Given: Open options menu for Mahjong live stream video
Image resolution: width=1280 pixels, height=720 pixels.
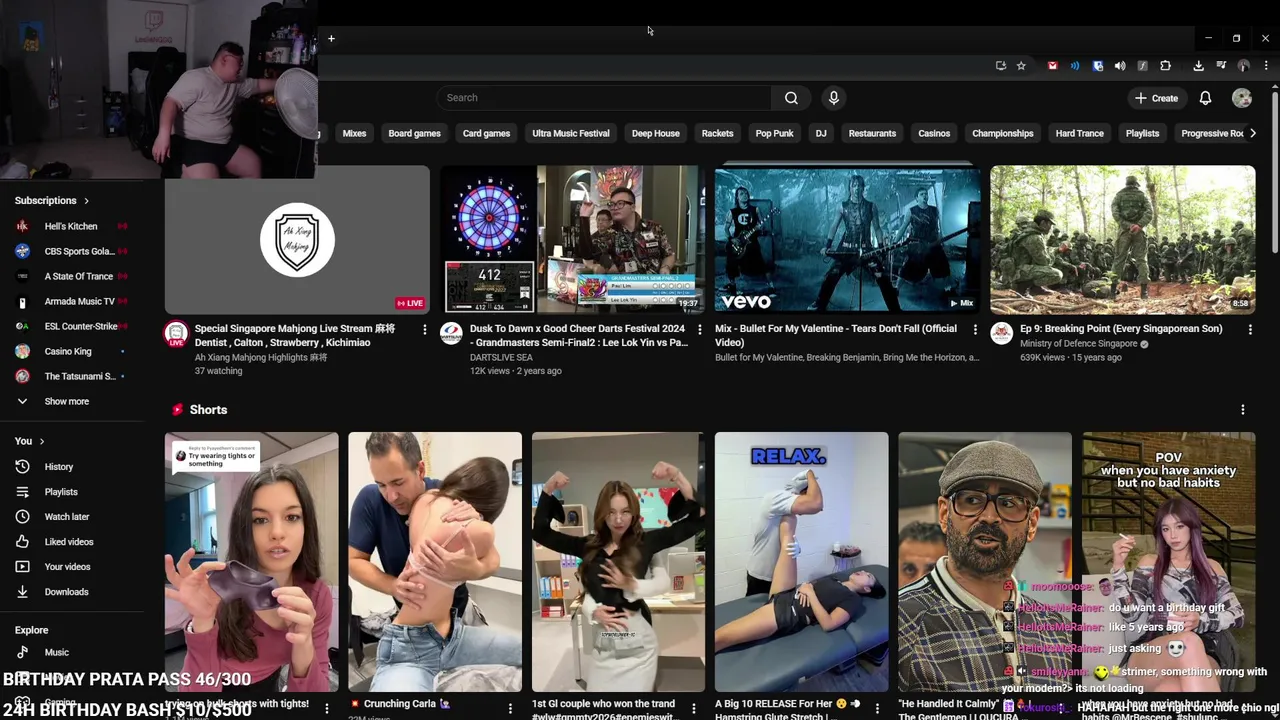Looking at the screenshot, I should point(424,329).
